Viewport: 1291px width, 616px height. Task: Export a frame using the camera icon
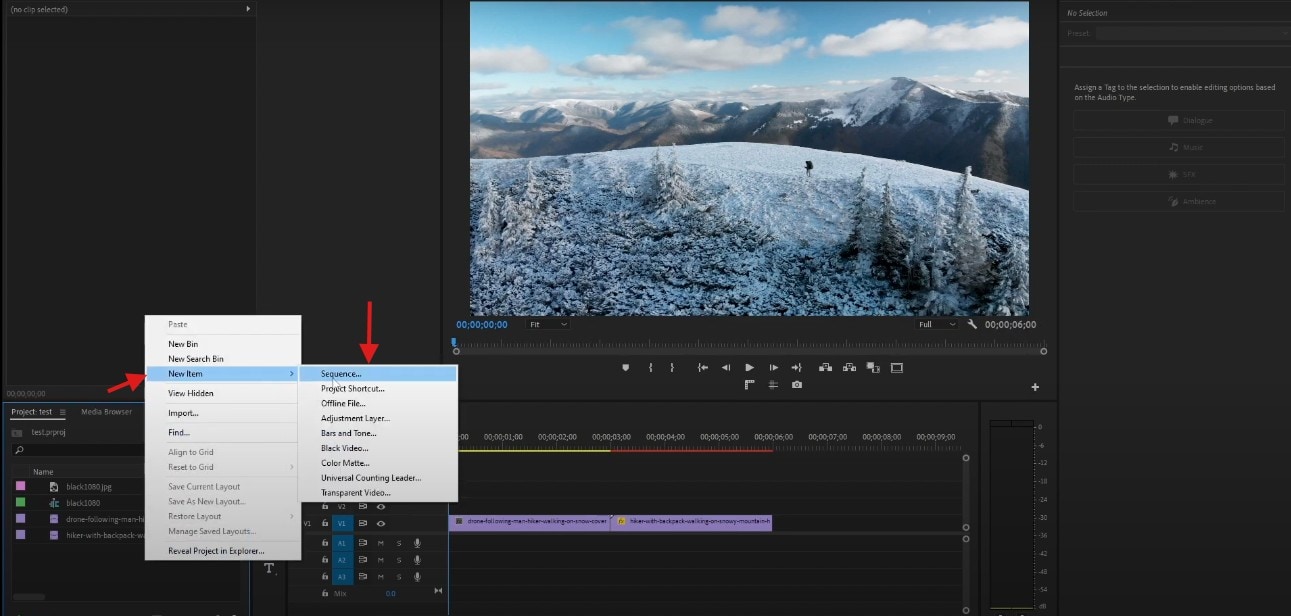click(x=797, y=384)
